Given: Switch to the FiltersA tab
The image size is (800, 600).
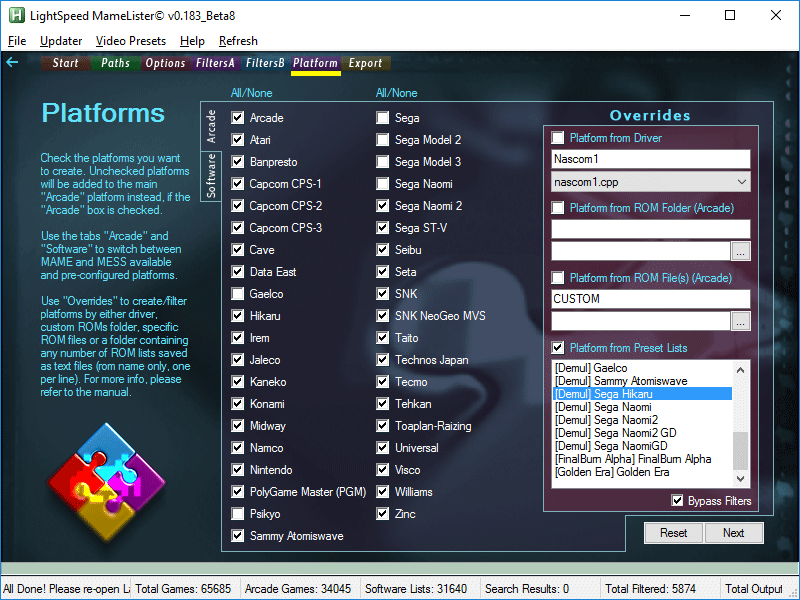Looking at the screenshot, I should (215, 63).
